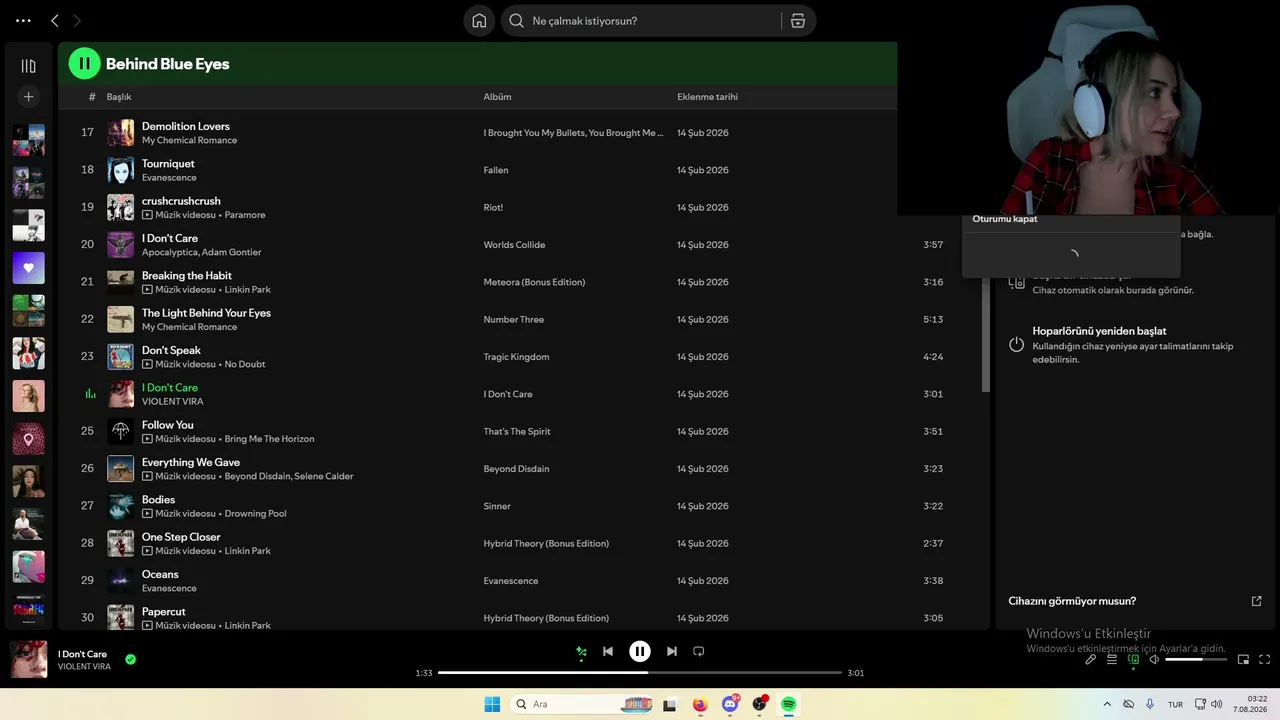The image size is (1280, 720).
Task: Select the Don't Speak track
Action: [x=171, y=350]
